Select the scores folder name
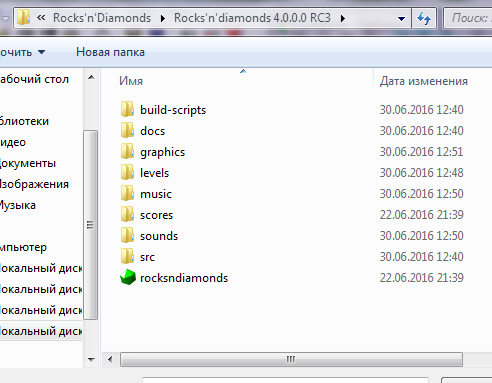Viewport: 492px width, 383px height. point(156,215)
